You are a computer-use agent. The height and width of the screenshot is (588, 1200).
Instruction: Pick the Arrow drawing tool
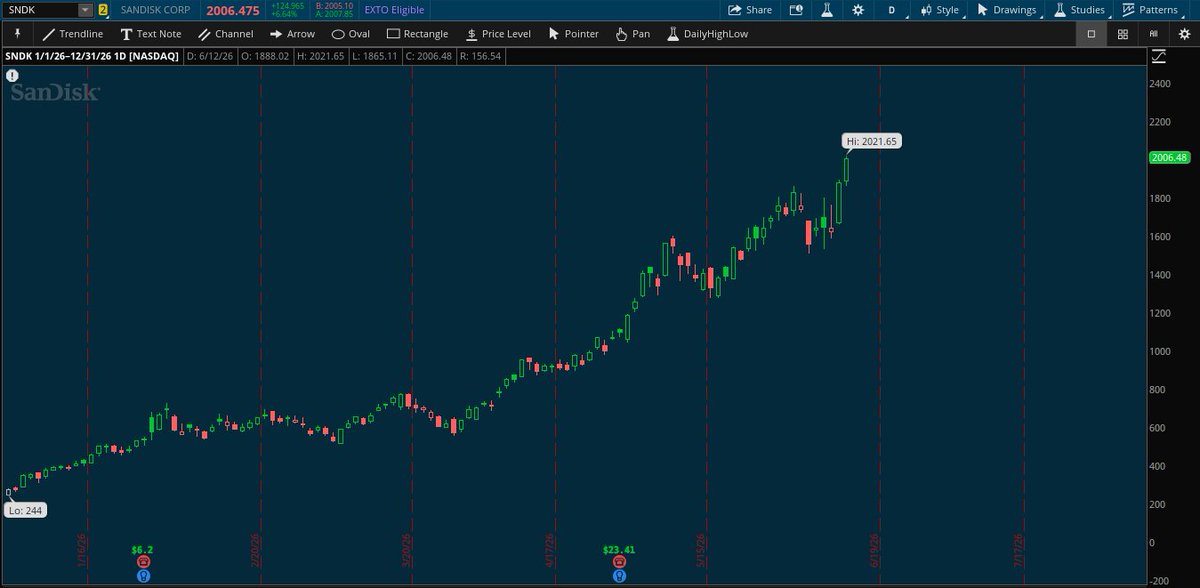tap(292, 34)
